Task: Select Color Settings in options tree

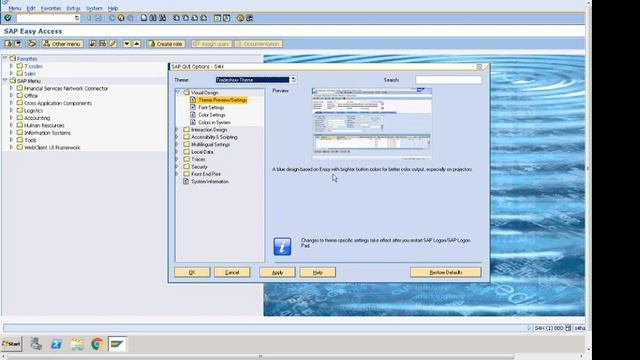Action: point(212,115)
